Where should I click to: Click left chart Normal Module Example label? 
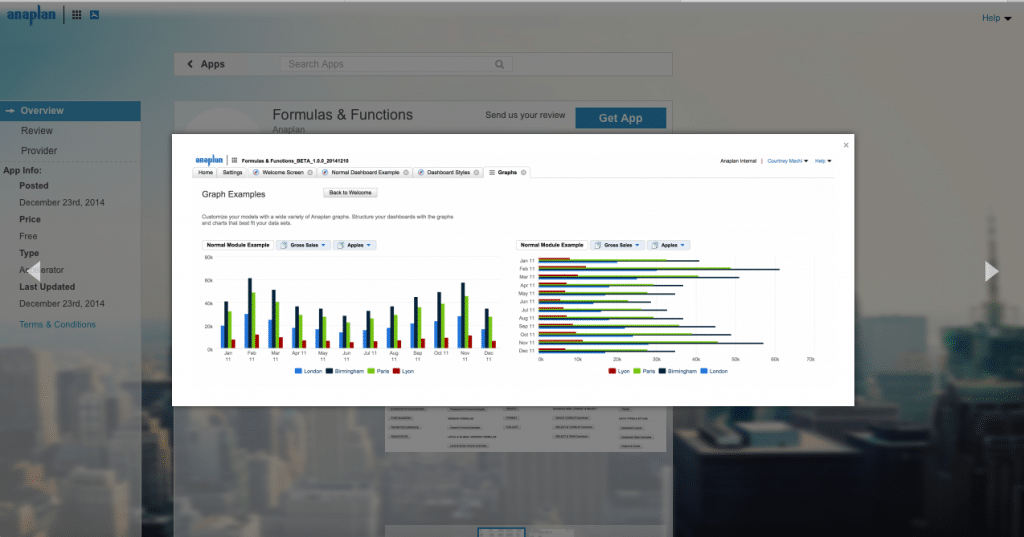tap(238, 245)
